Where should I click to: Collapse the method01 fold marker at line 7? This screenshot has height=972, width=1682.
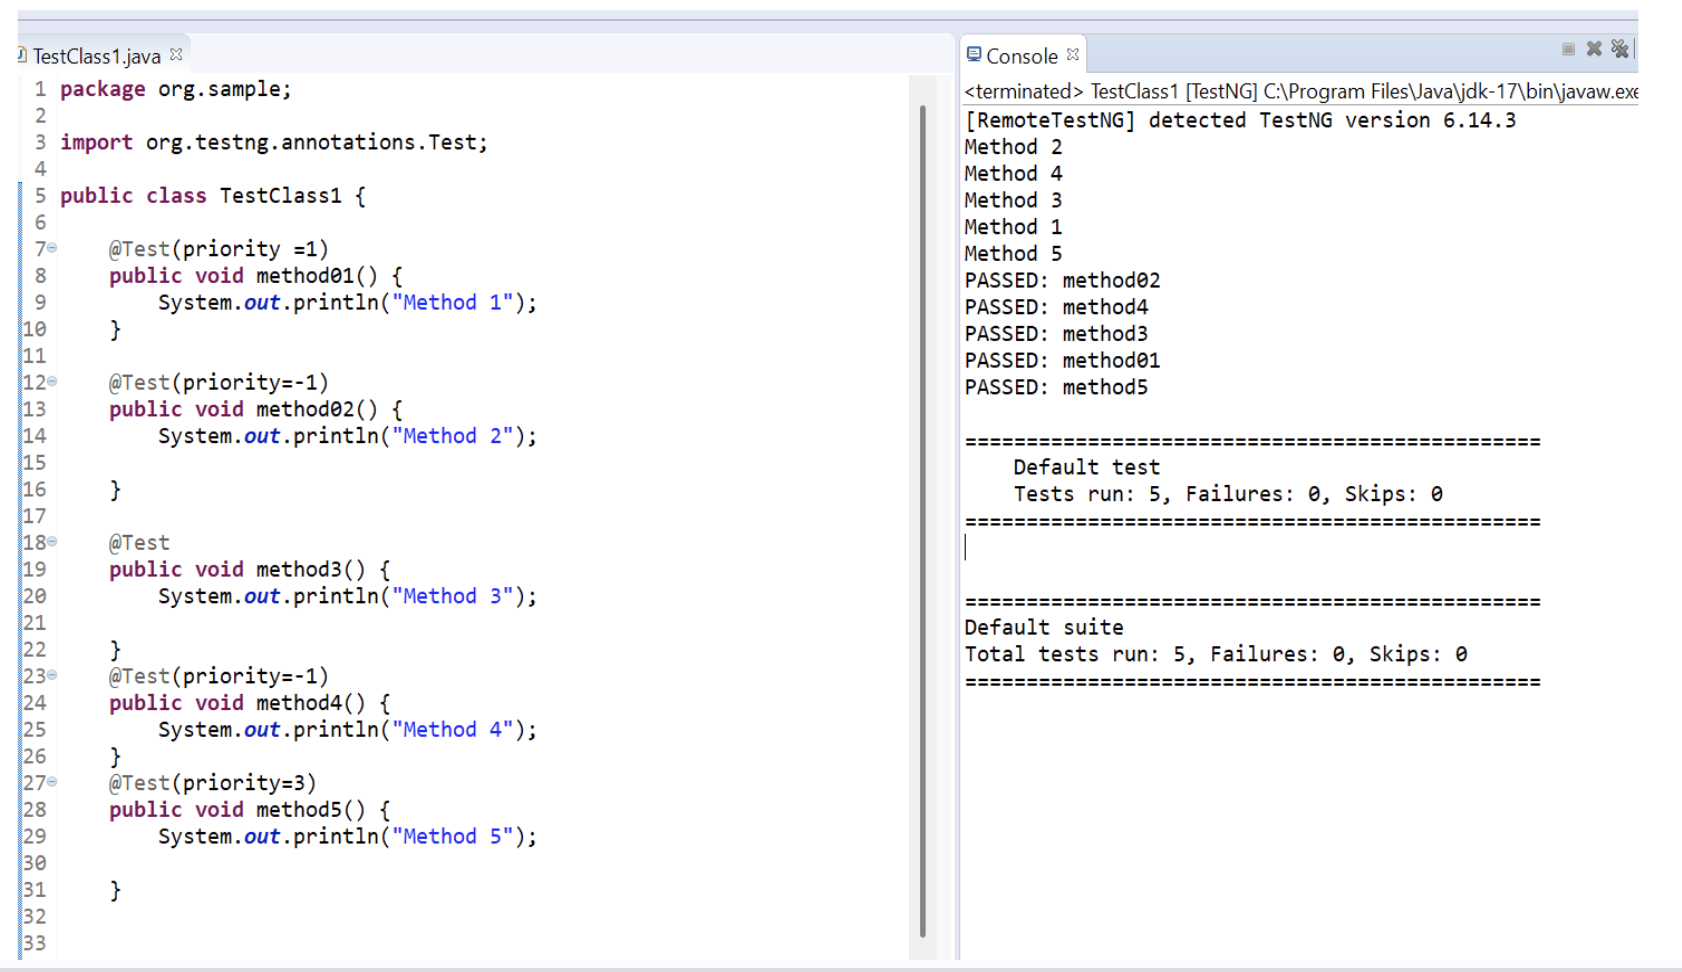(x=52, y=248)
